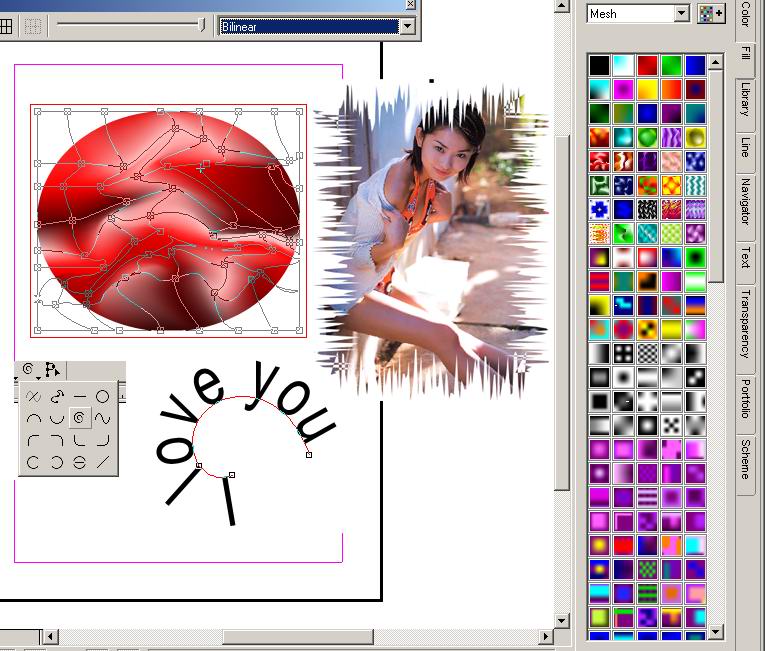Click the text path edit tool with arrow
Image resolution: width=765 pixels, height=651 pixels.
pyautogui.click(x=52, y=370)
